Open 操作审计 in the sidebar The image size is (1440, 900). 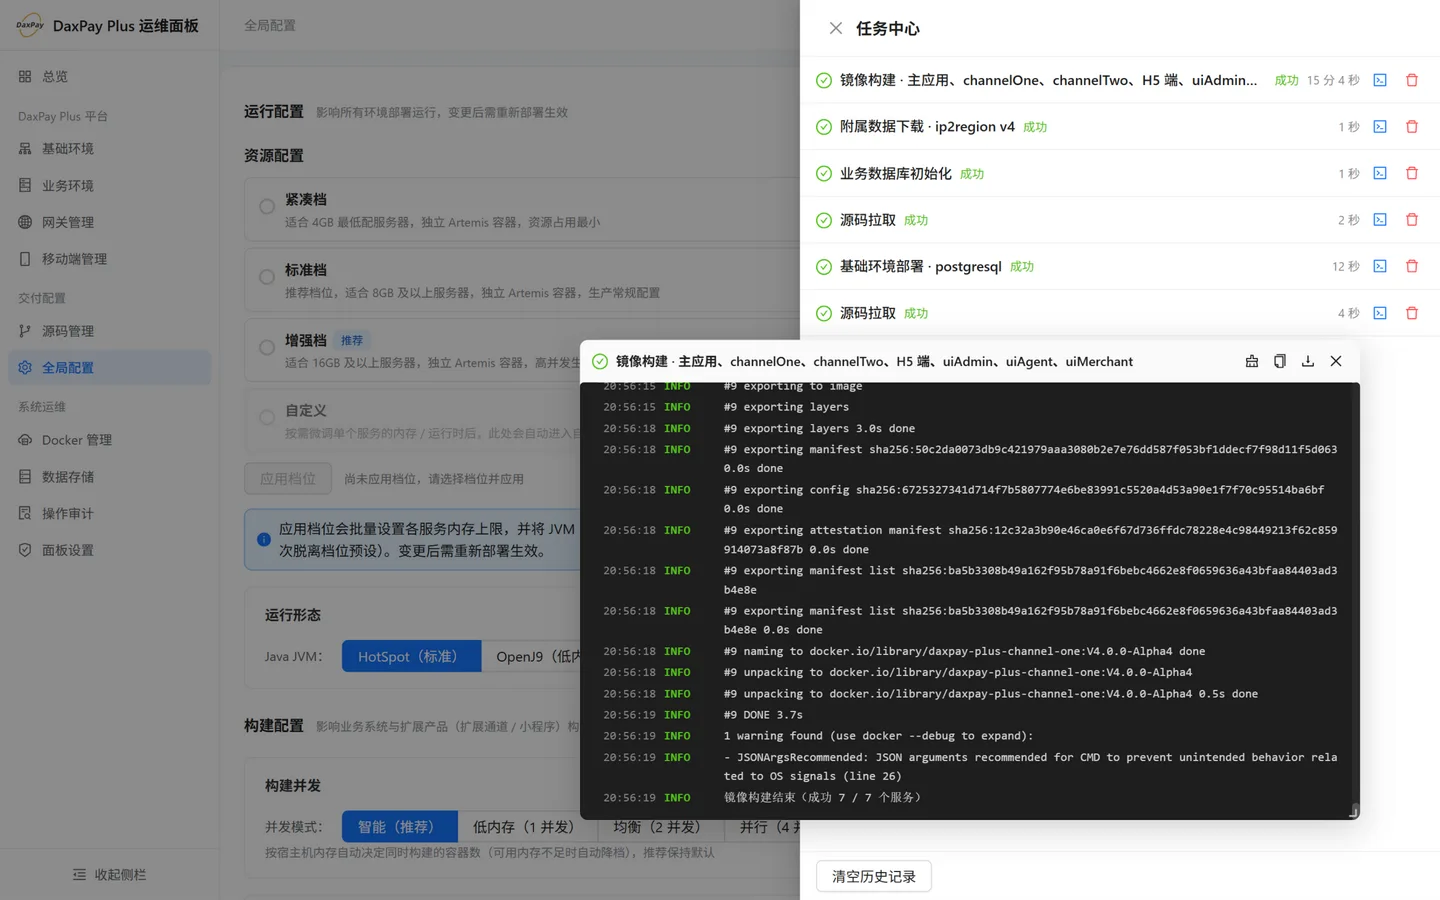(109, 513)
